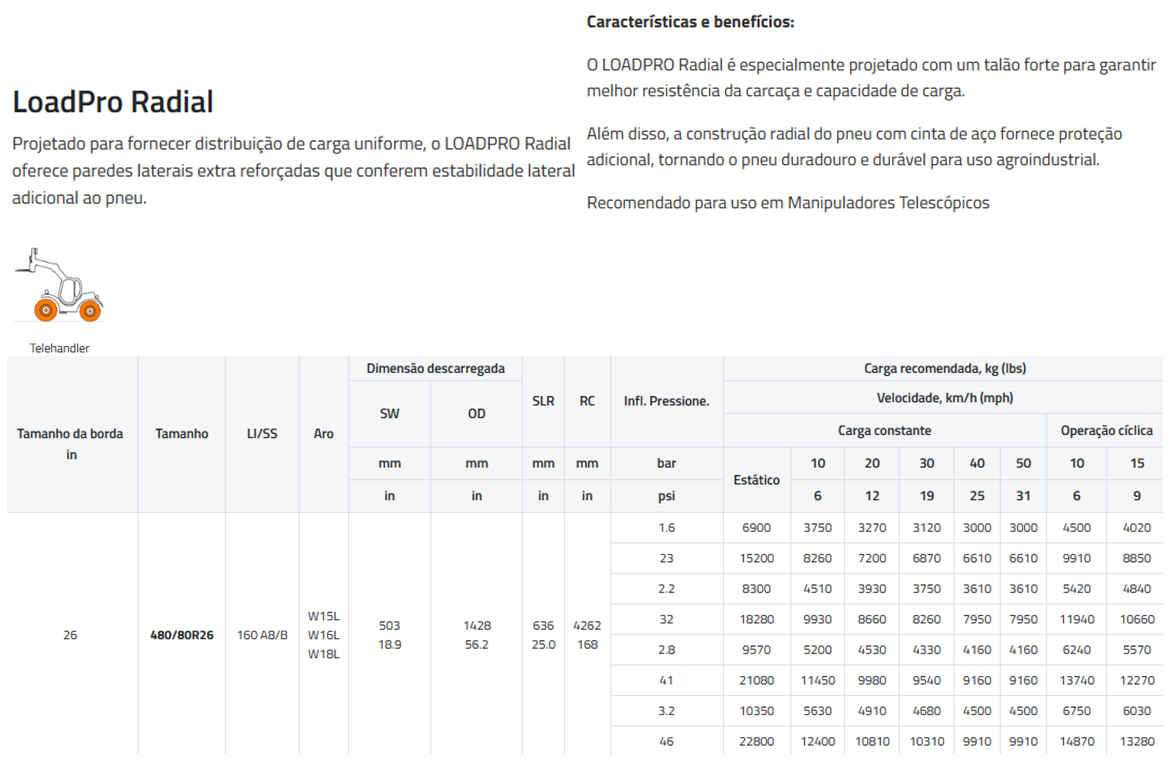Click the load value '5630'
This screenshot has width=1173, height=767.
818,711
